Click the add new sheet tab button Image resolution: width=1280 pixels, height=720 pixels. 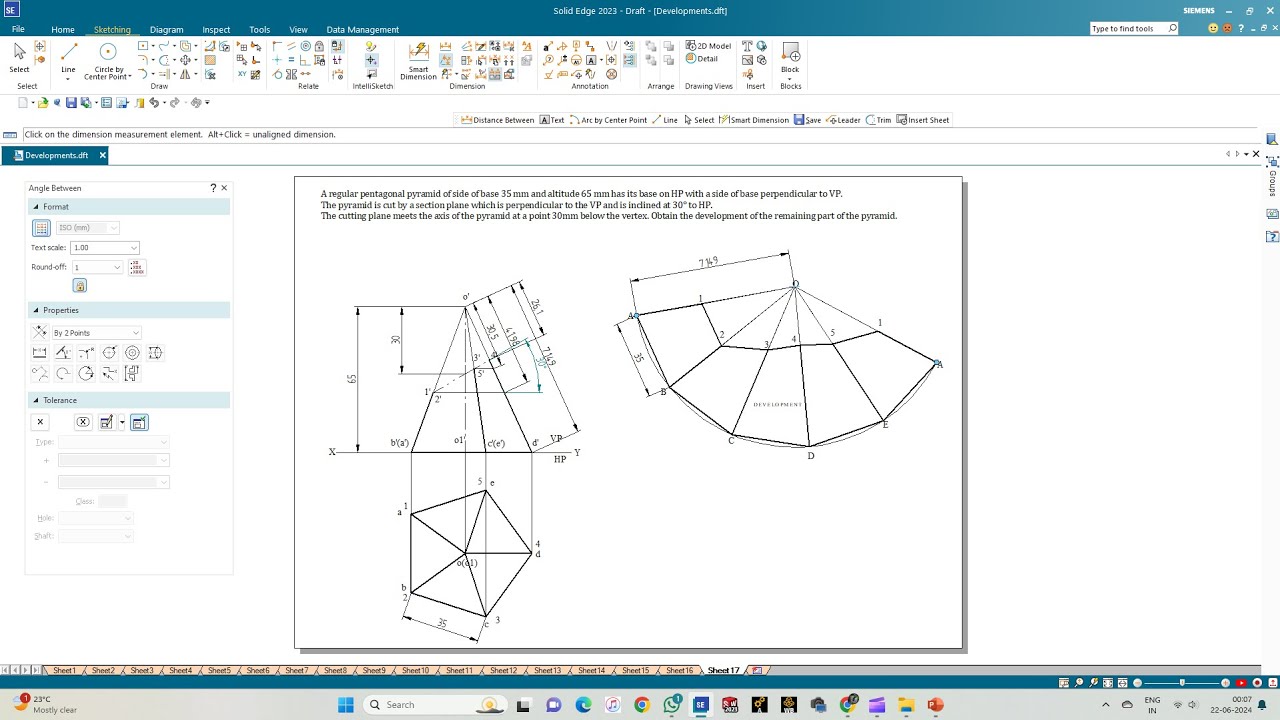click(x=757, y=670)
